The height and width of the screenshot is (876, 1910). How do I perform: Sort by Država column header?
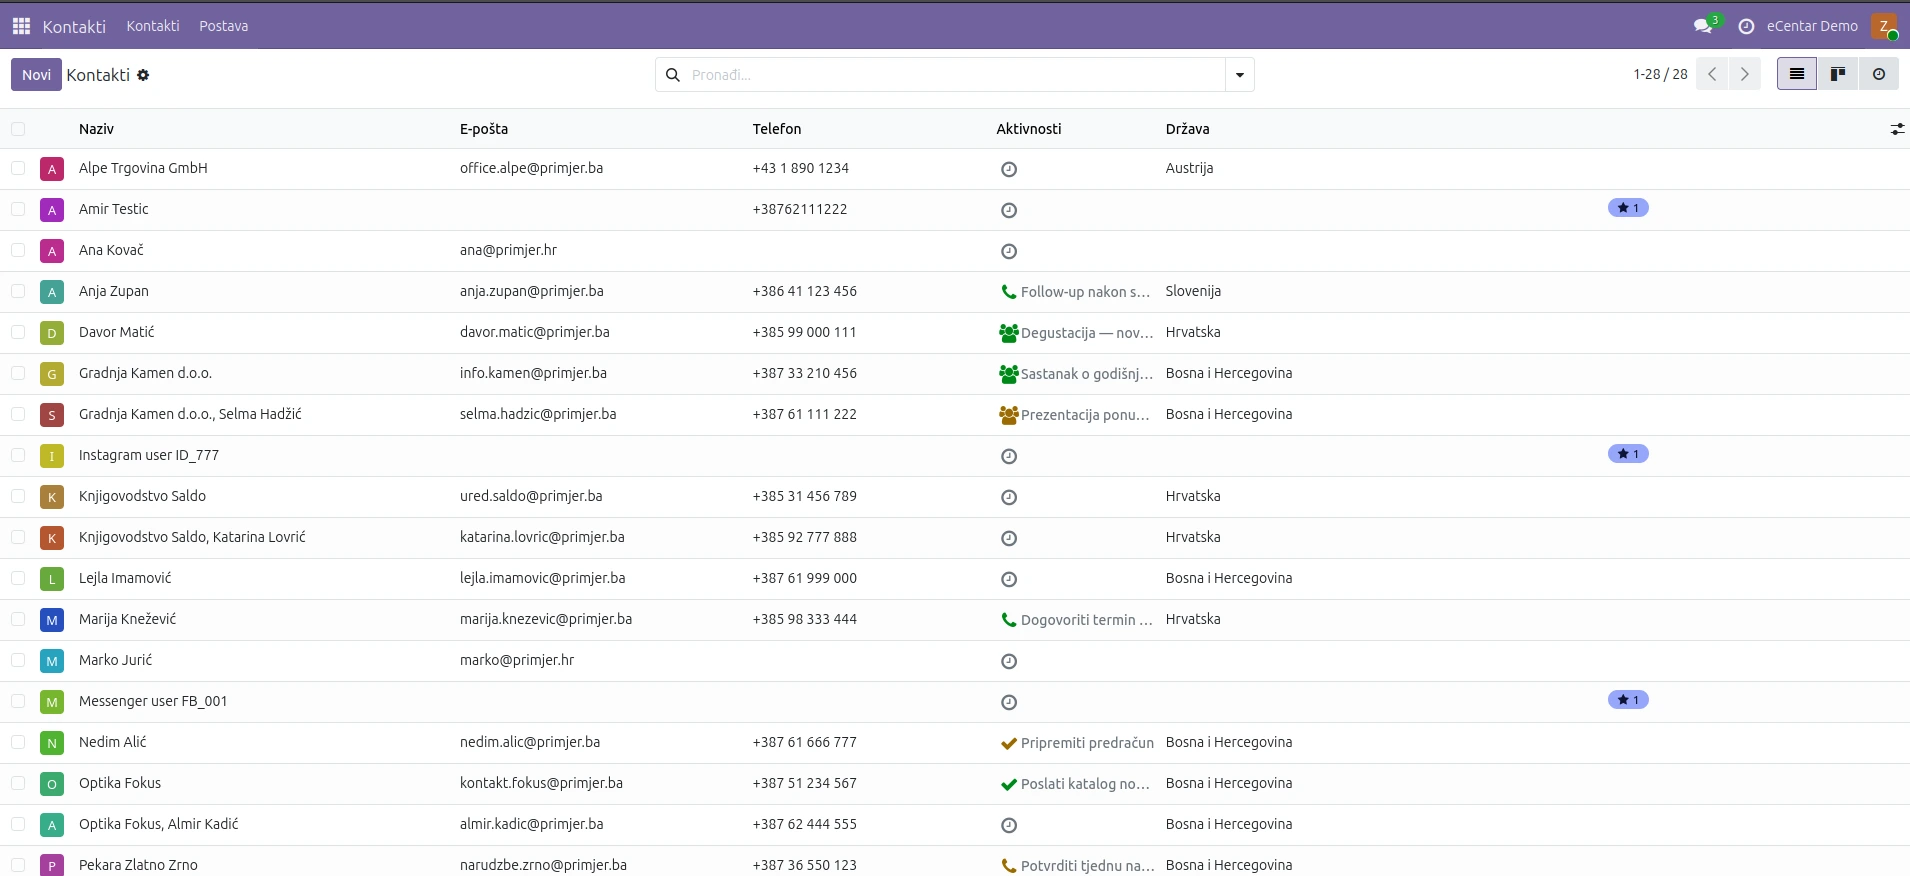pos(1187,129)
